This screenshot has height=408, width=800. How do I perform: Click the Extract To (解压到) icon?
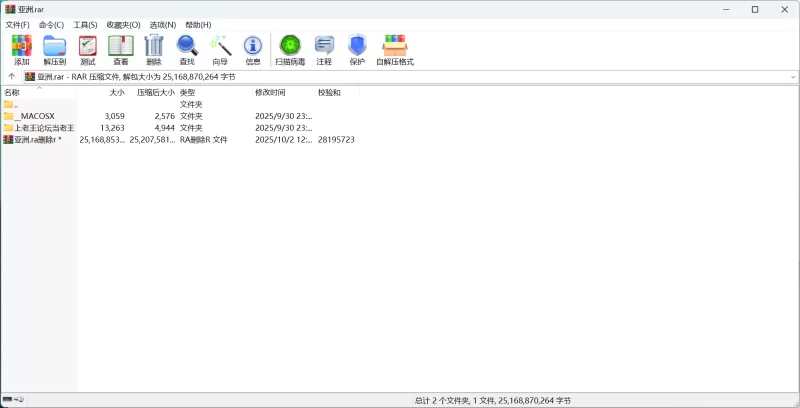[x=54, y=48]
